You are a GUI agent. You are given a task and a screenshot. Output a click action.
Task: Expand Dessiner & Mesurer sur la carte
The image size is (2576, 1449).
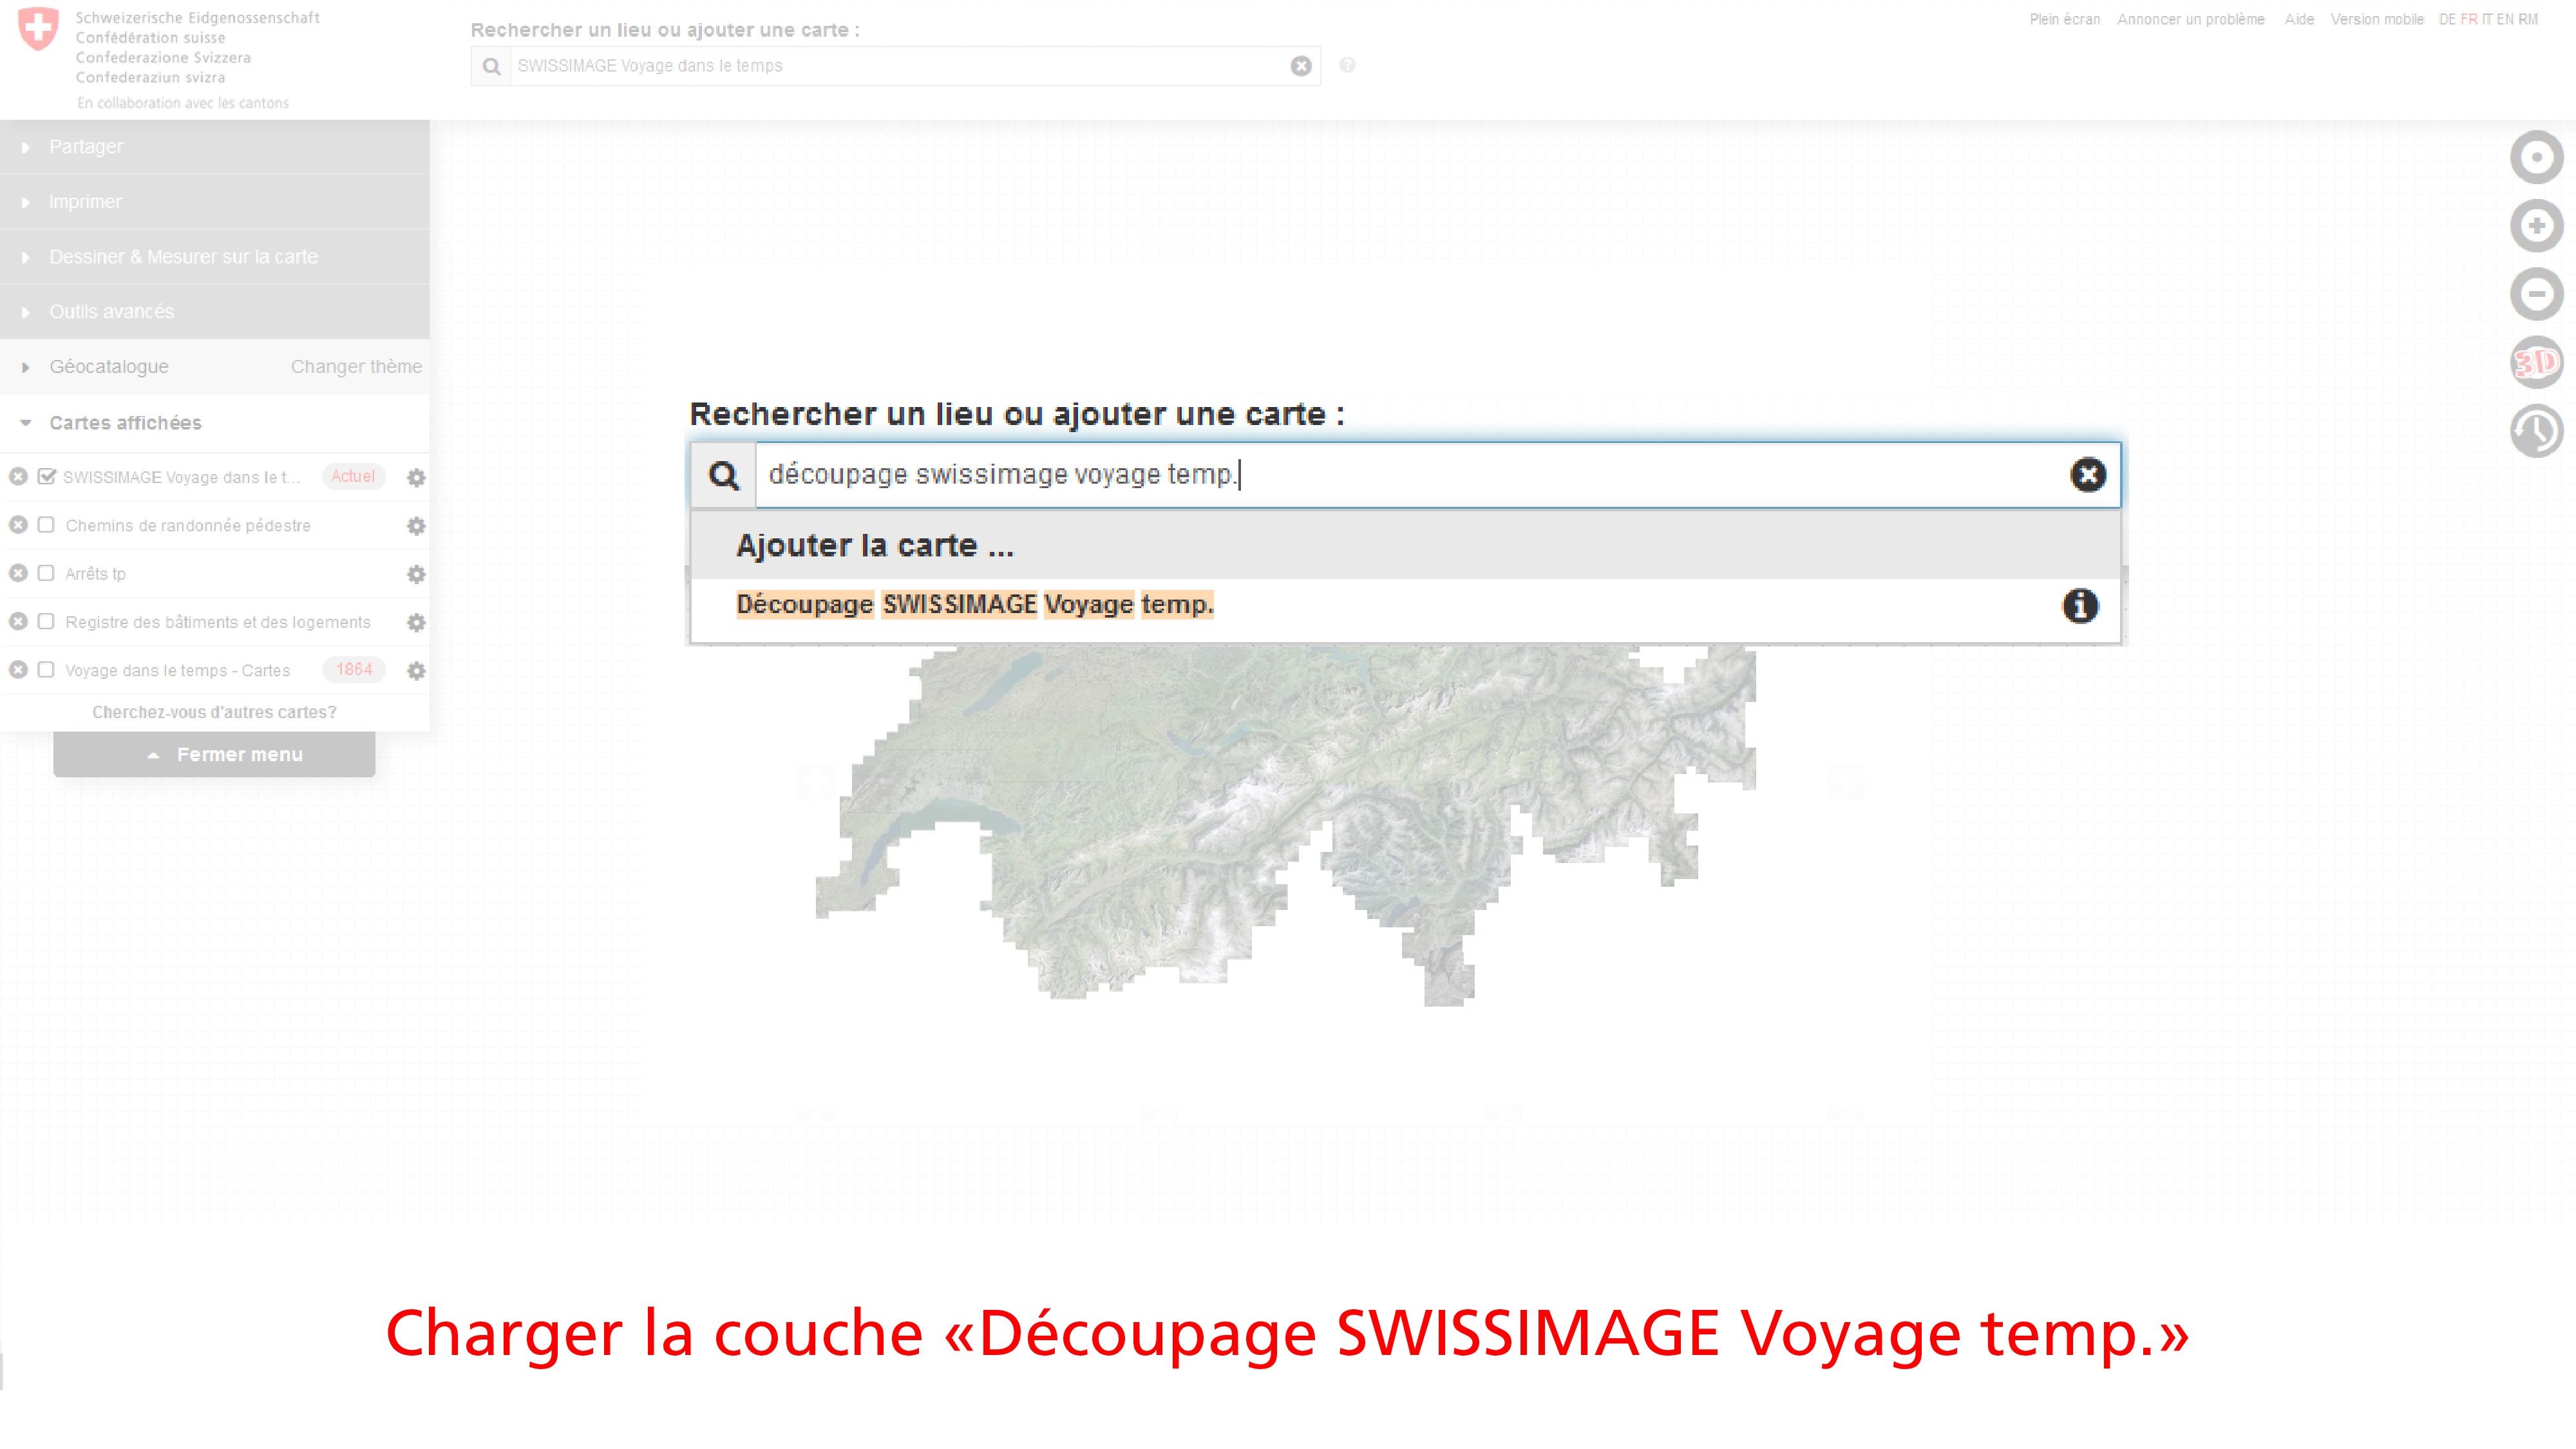(183, 257)
